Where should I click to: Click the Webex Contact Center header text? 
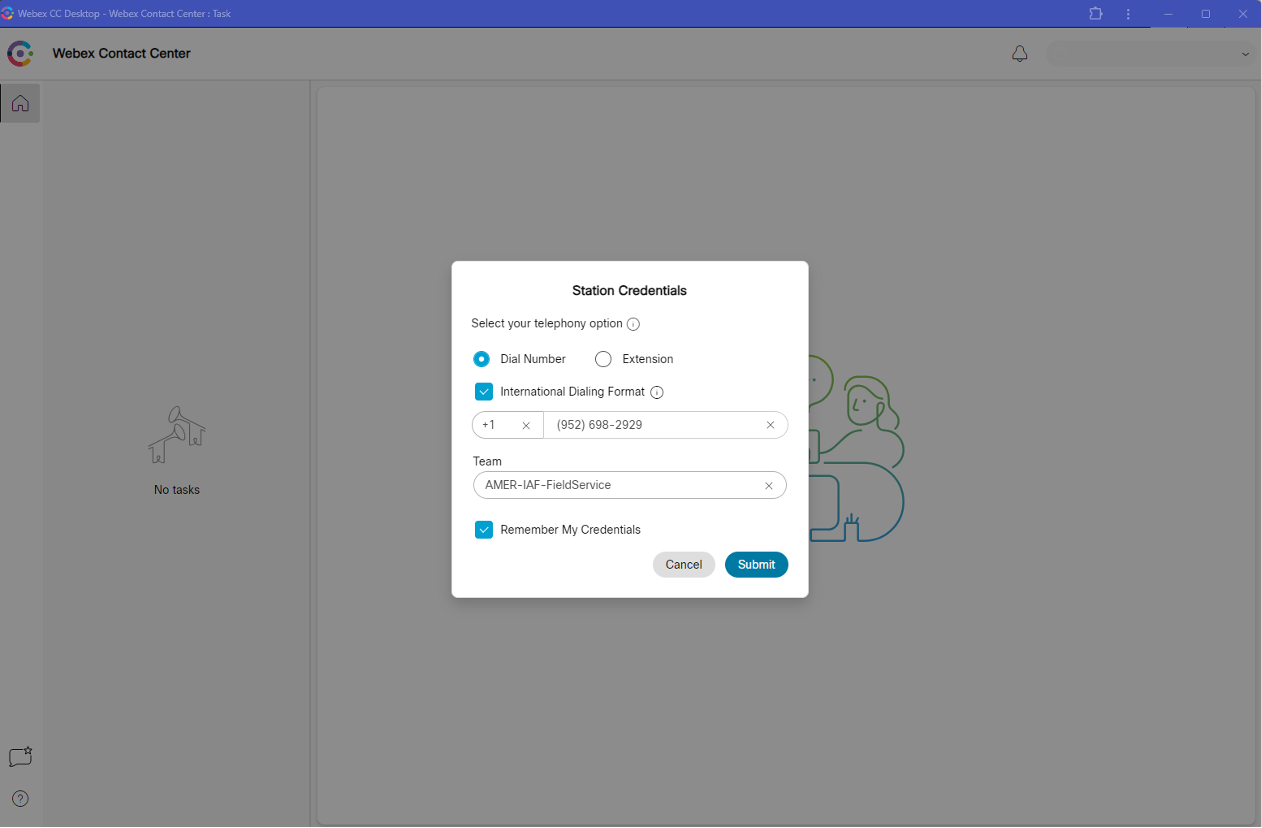click(x=122, y=54)
